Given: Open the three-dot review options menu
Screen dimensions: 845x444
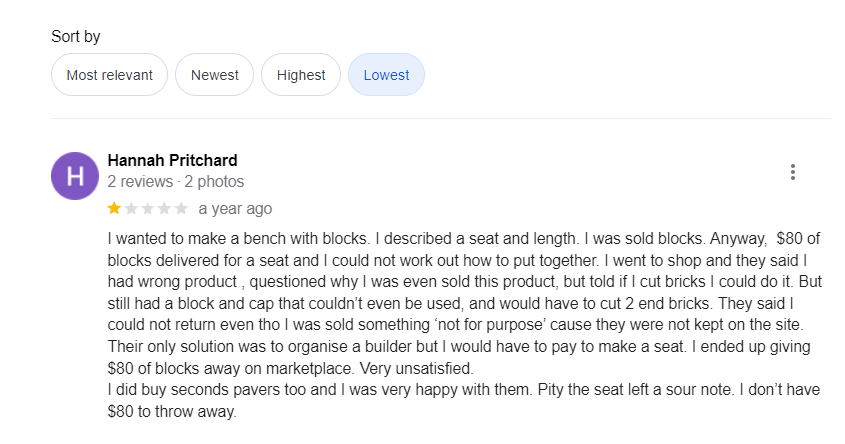Looking at the screenshot, I should (792, 172).
